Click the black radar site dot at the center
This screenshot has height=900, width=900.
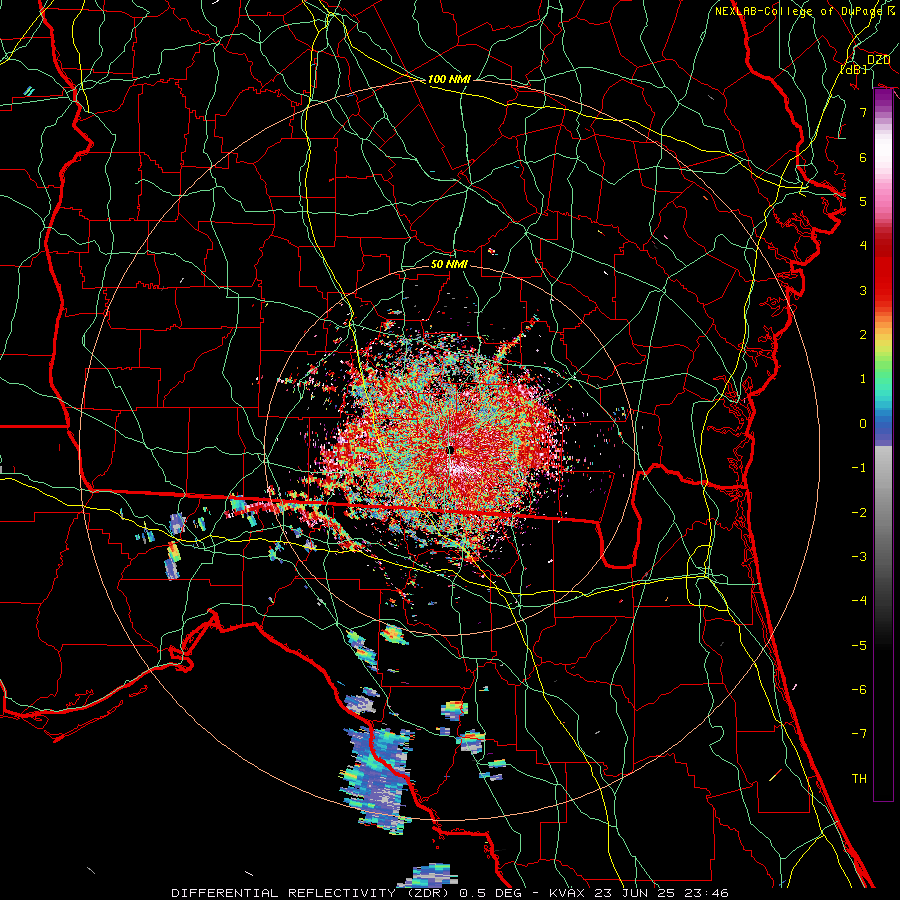pos(451,450)
